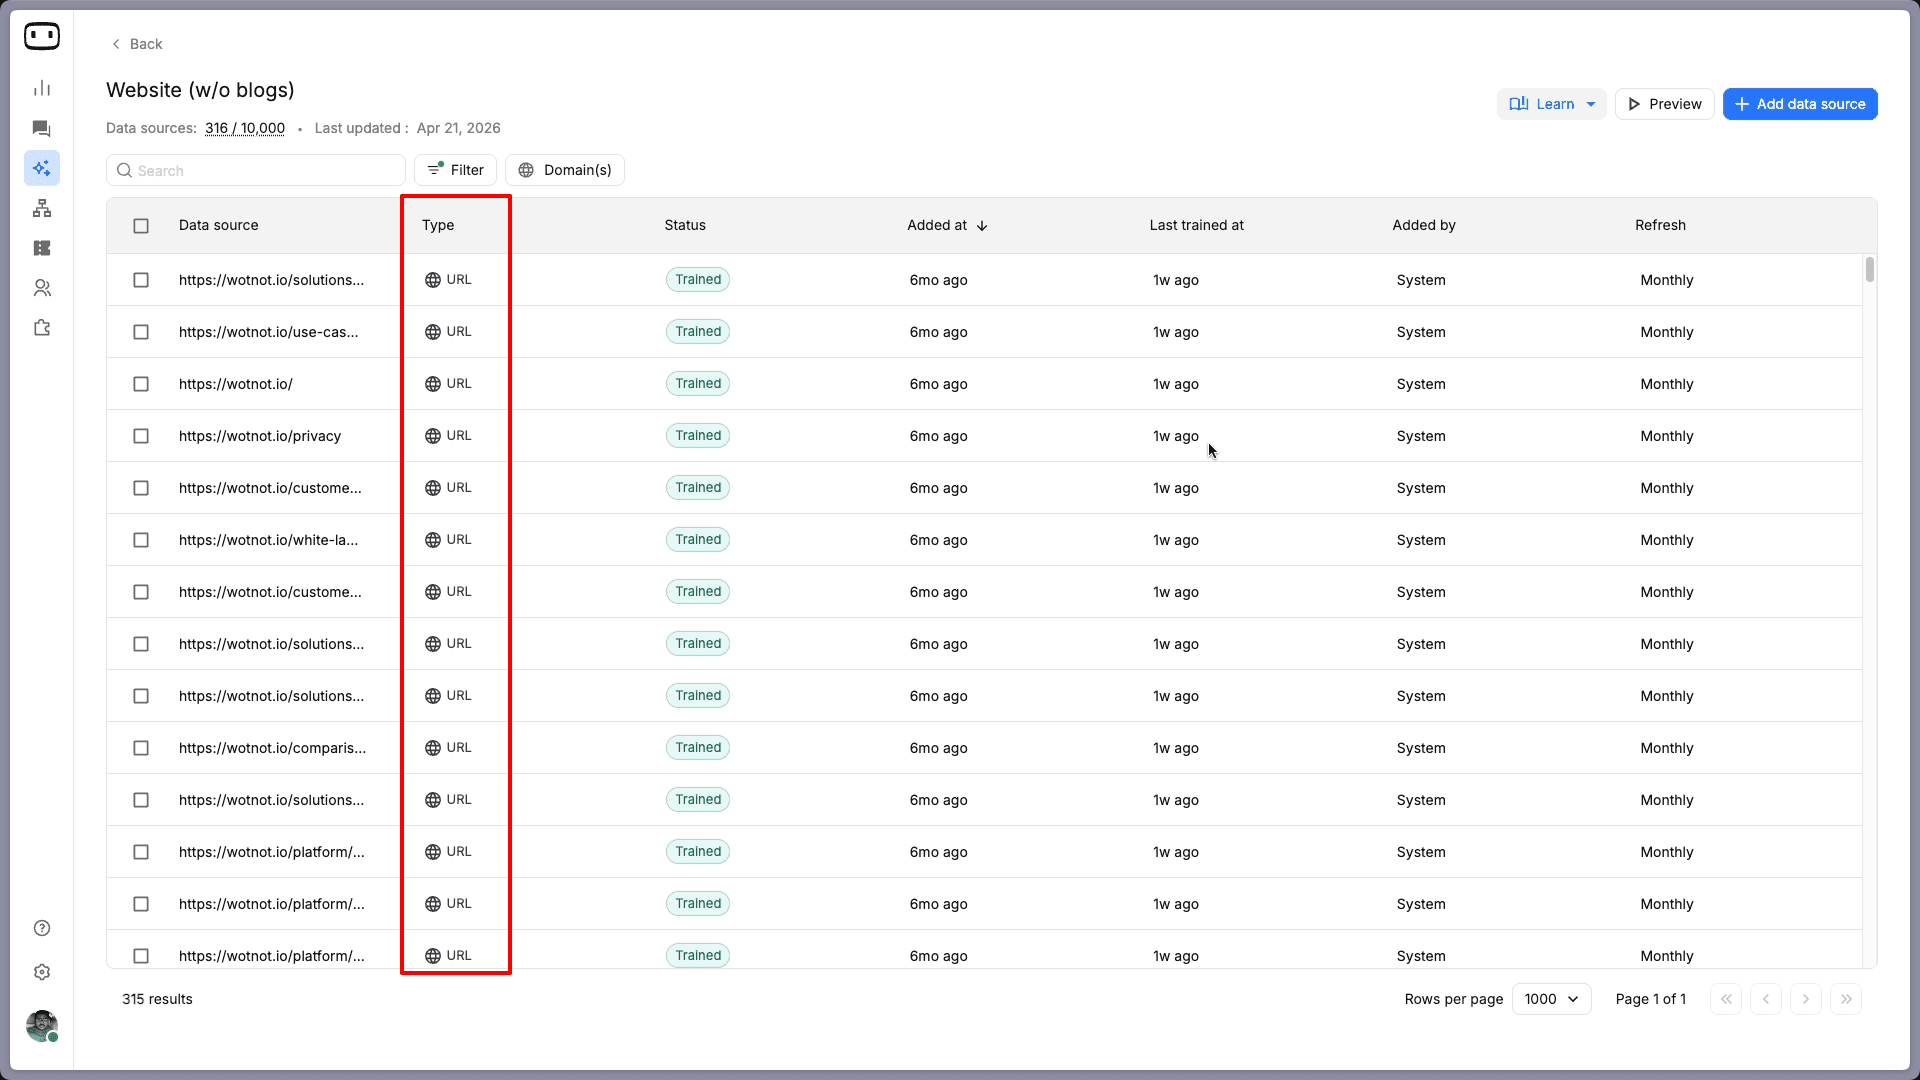
Task: Open help question mark icon
Action: point(42,928)
